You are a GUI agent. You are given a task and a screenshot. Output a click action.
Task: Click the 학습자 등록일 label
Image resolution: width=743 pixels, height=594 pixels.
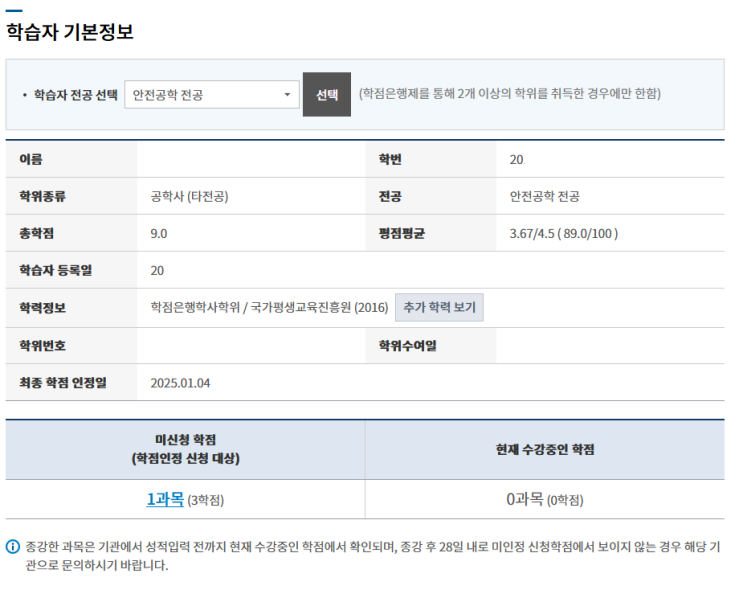click(56, 270)
